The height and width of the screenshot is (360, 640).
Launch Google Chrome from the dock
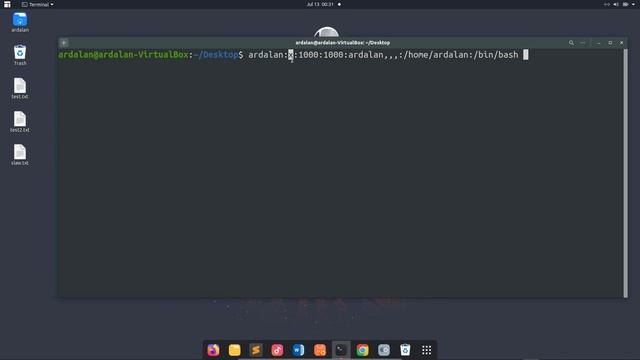tap(362, 350)
